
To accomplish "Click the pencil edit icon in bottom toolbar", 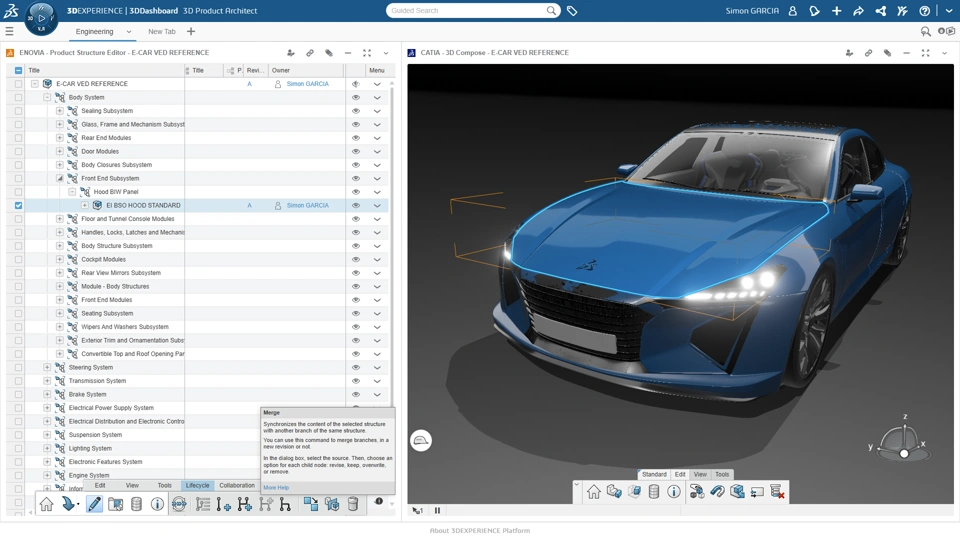I will pos(94,504).
